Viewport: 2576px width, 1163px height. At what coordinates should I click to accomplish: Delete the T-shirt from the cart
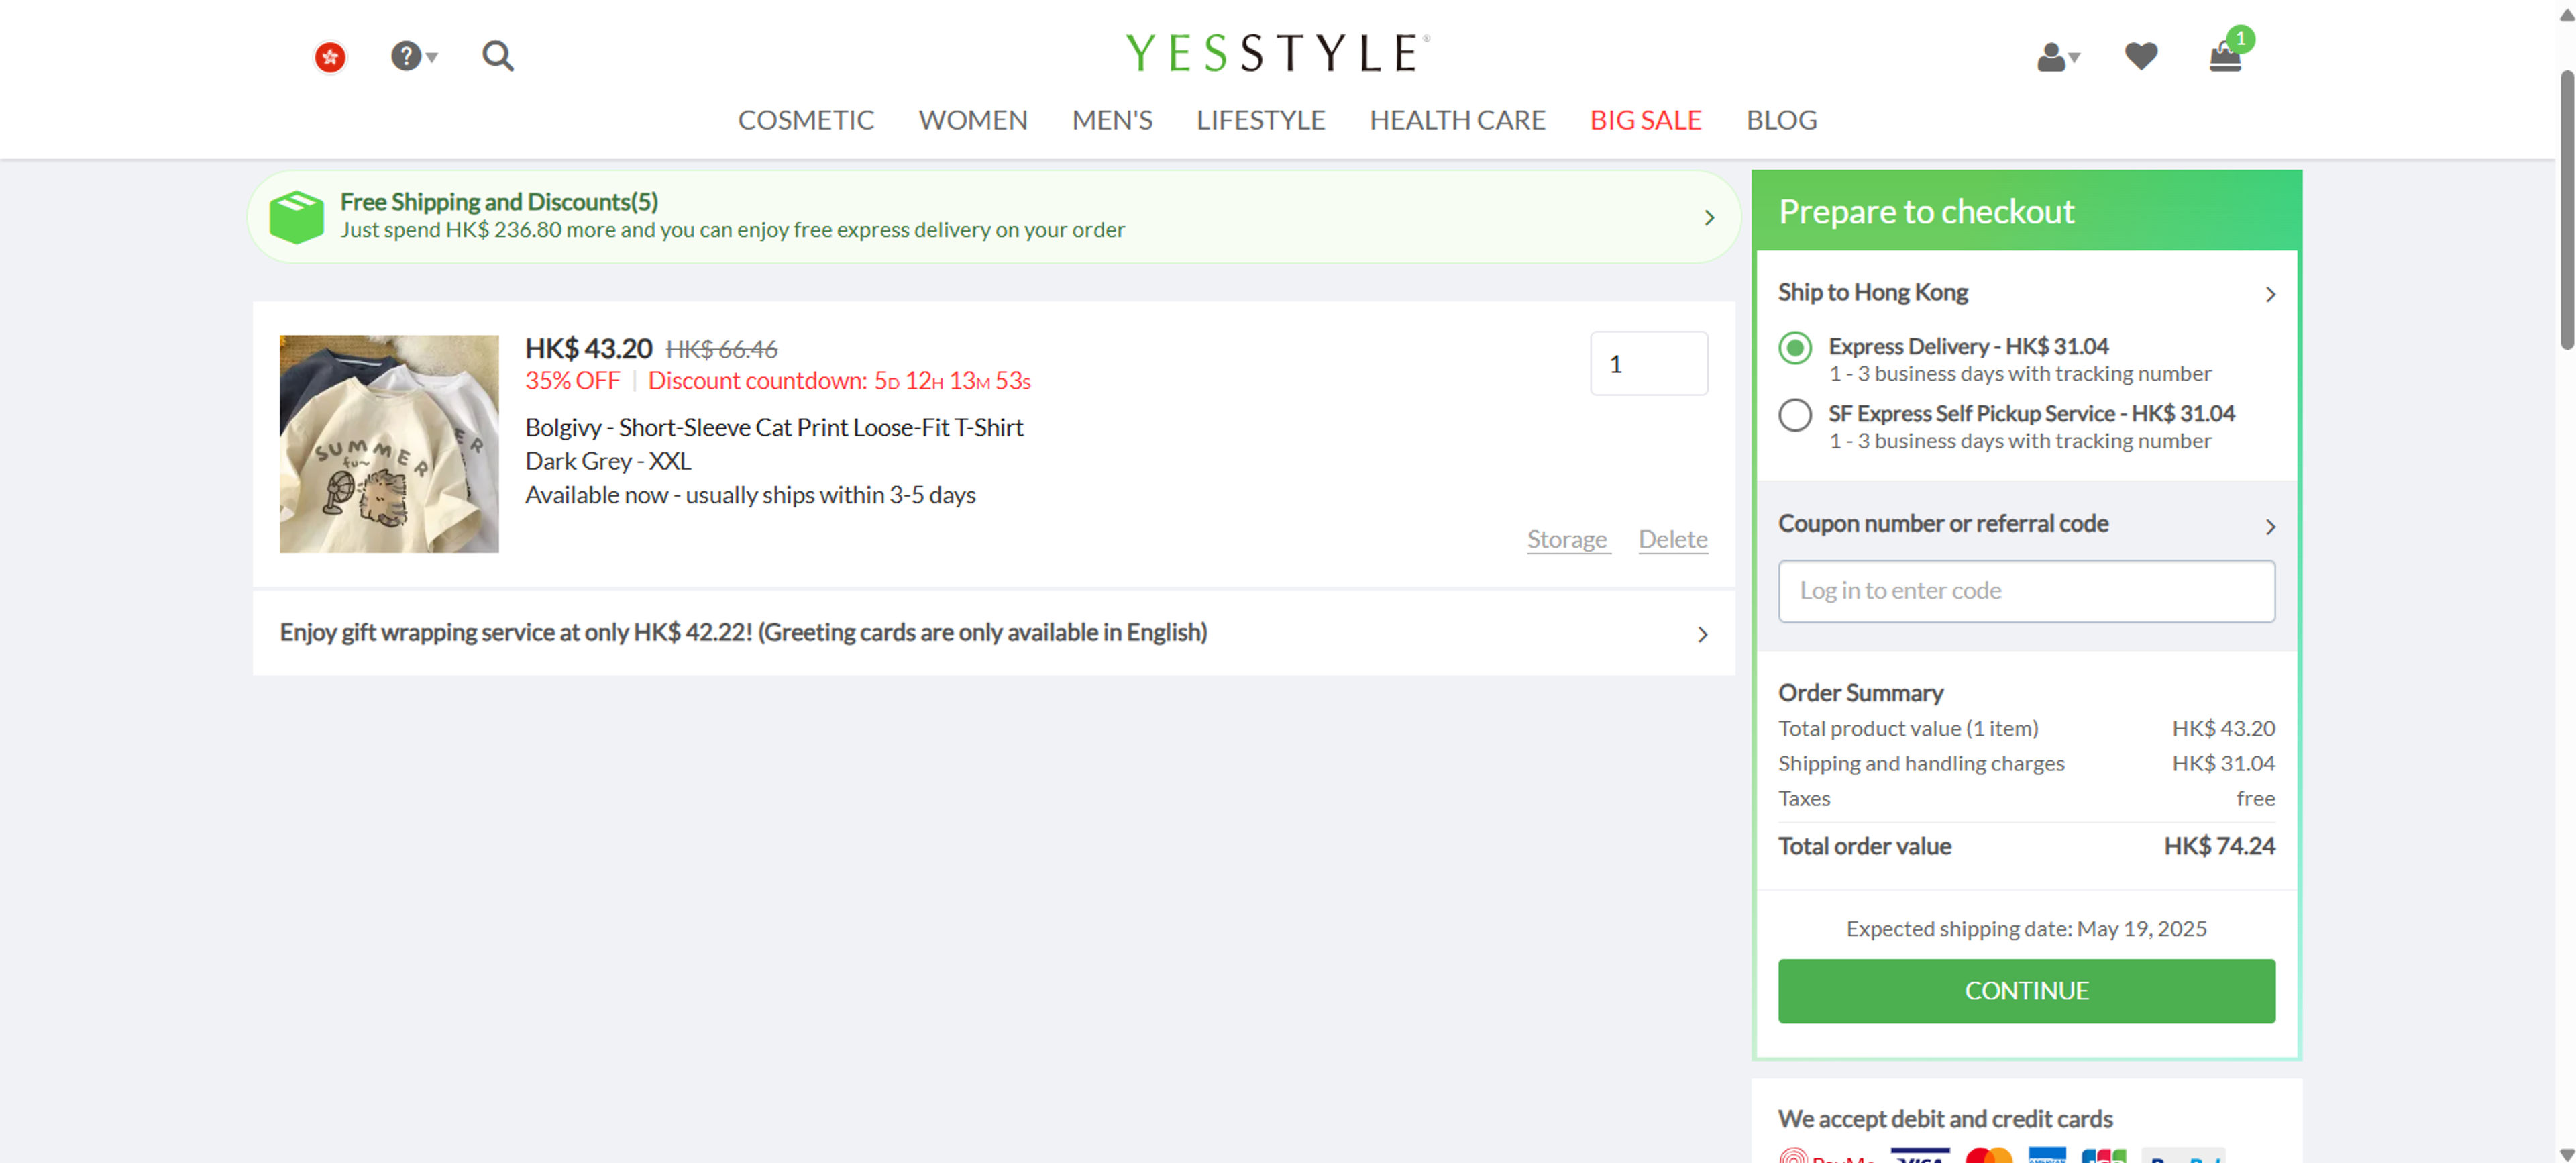[1672, 540]
